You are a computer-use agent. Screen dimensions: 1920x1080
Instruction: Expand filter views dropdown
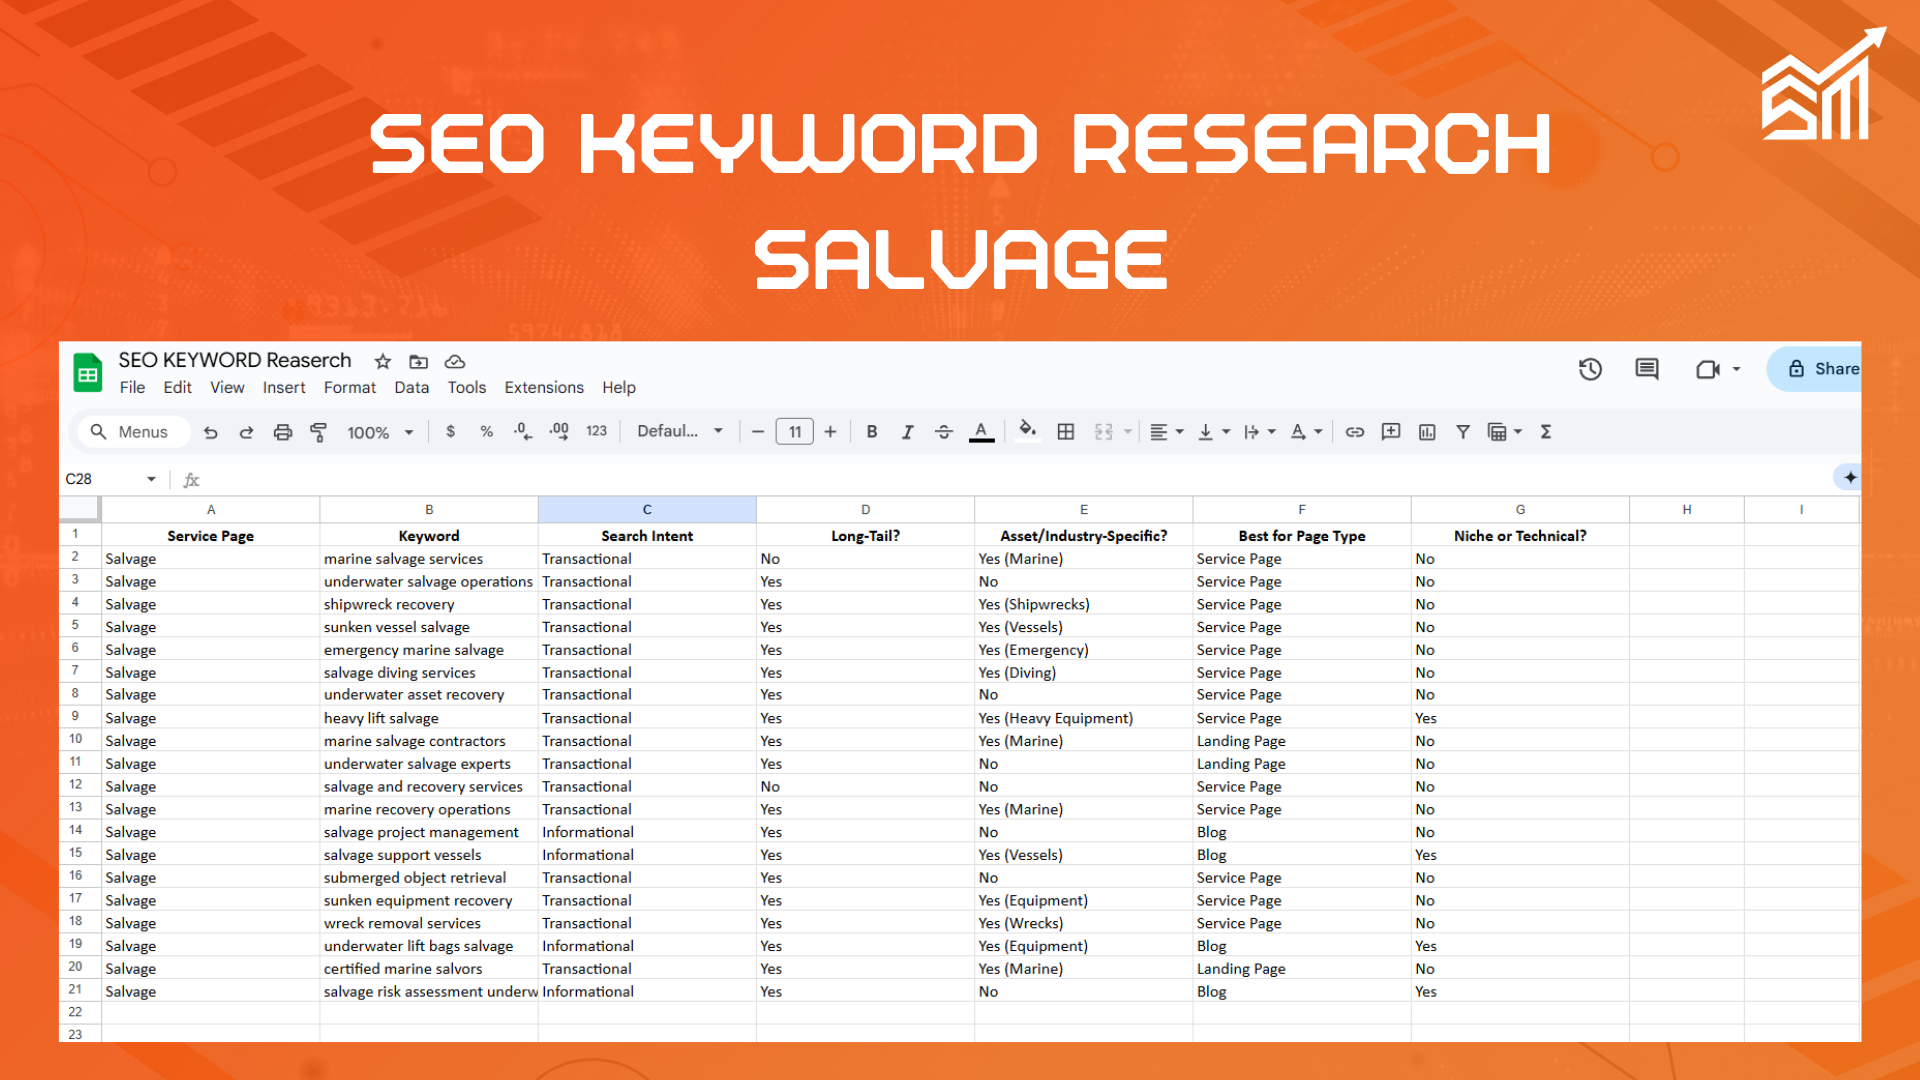click(x=1518, y=431)
